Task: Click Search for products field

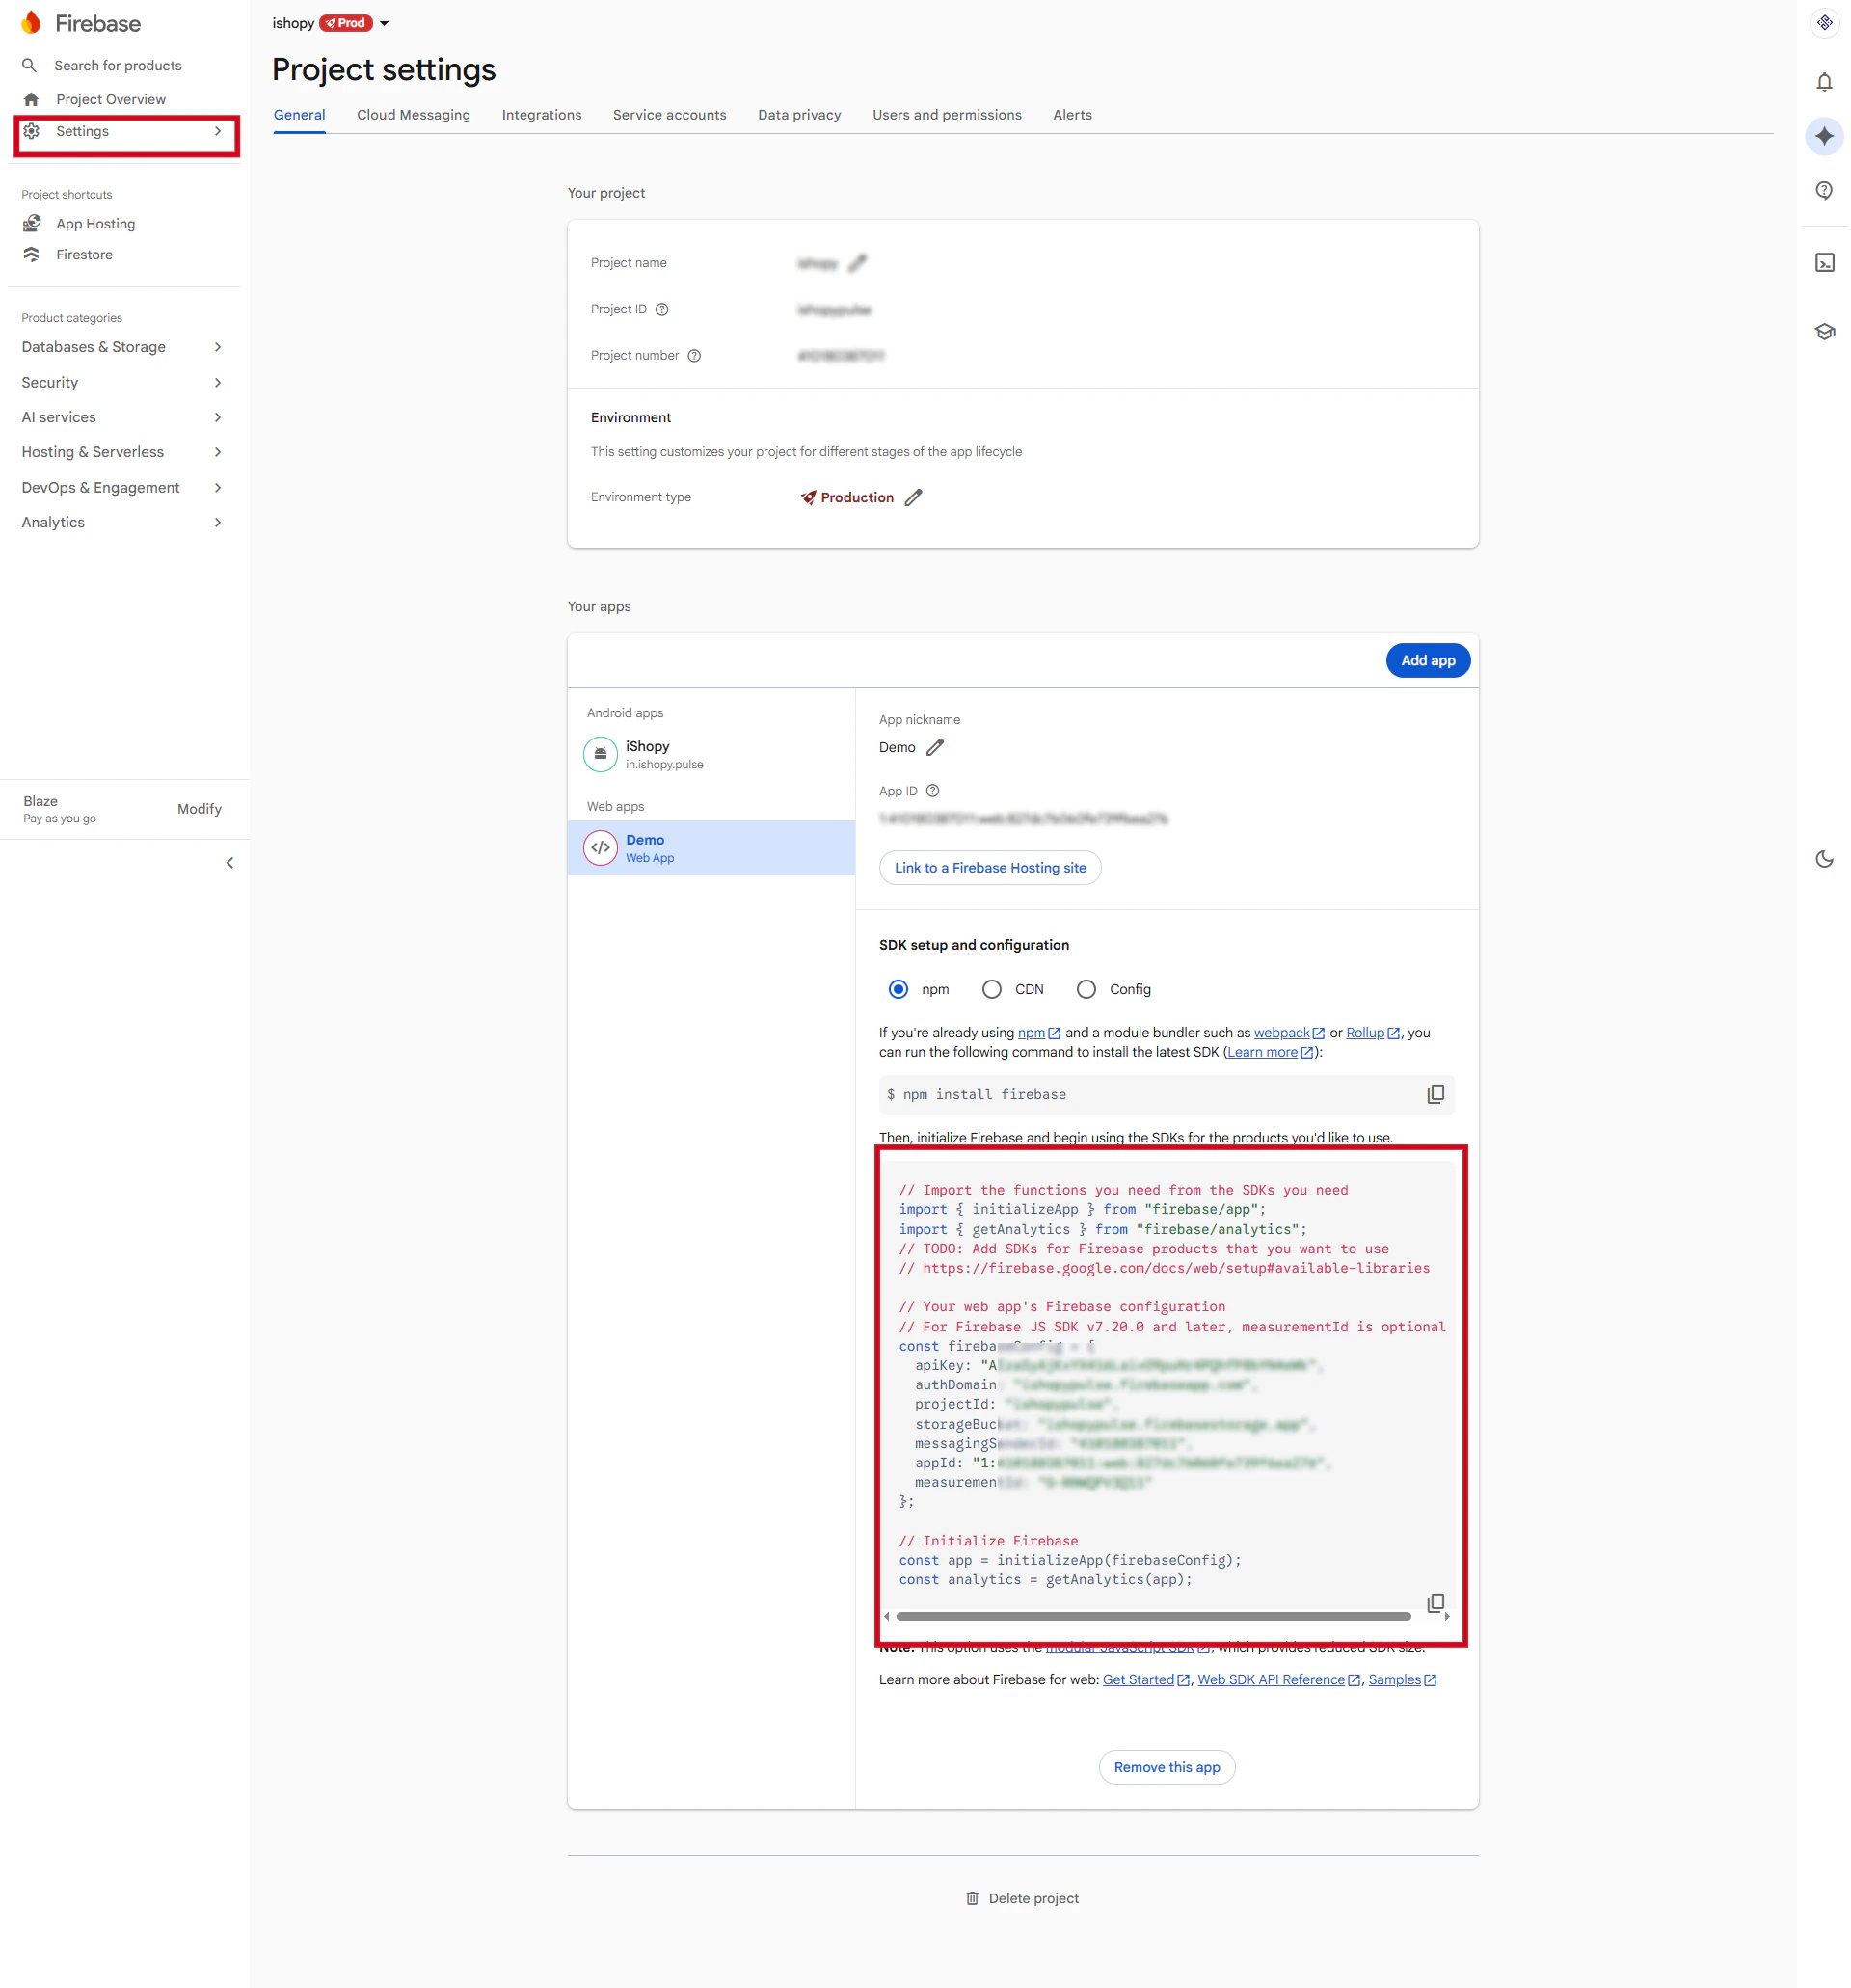Action: [x=117, y=65]
